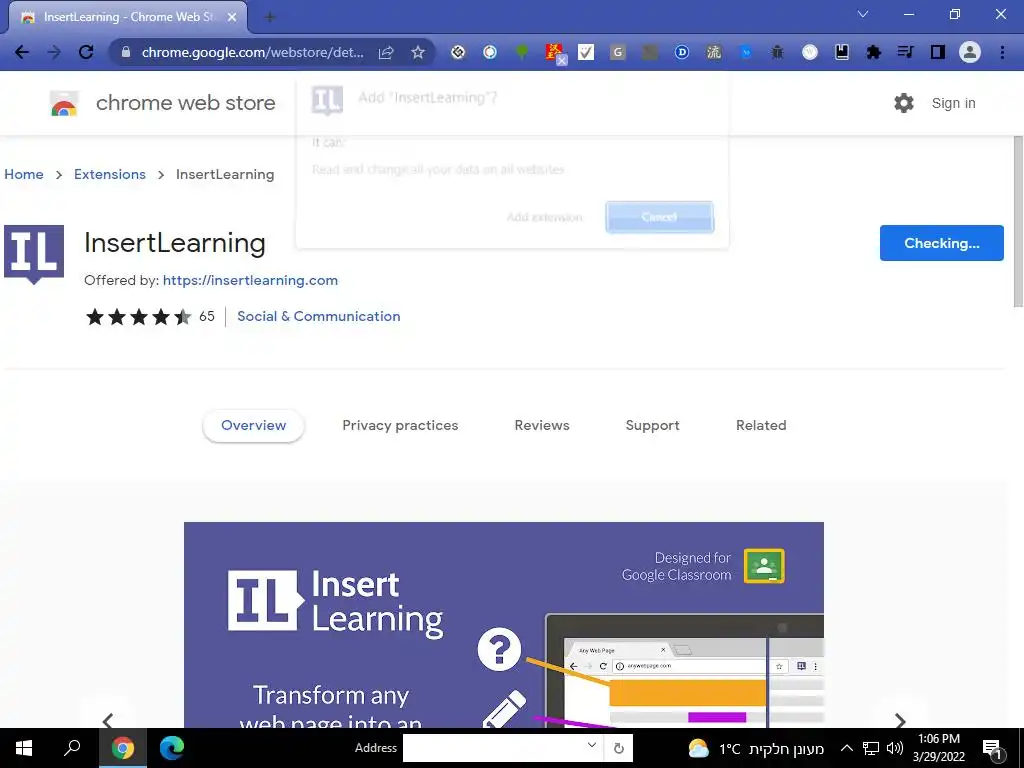
Task: Toggle the browser side panel icon
Action: [x=938, y=52]
